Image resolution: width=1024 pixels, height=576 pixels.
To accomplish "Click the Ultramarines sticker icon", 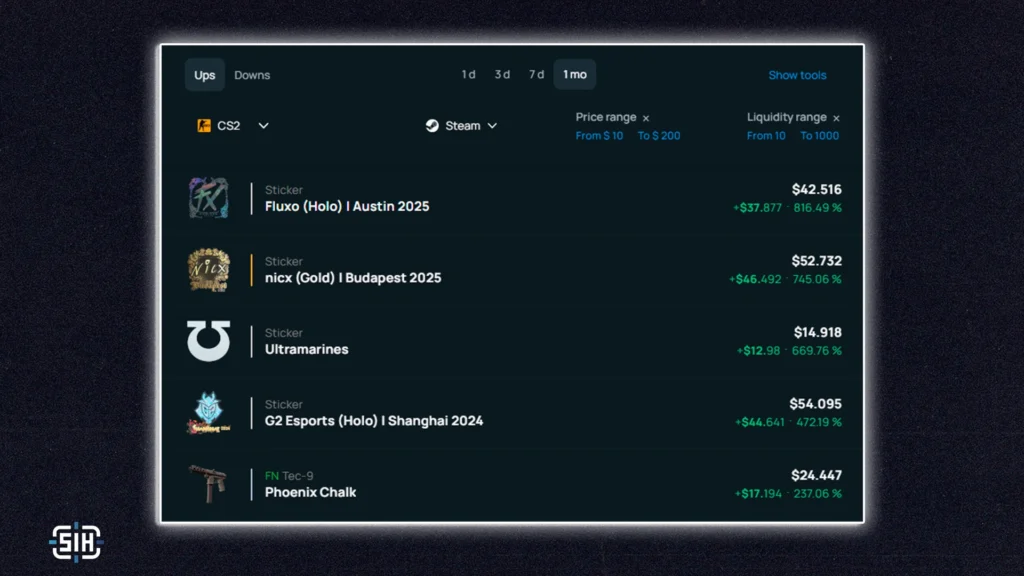I will coord(208,341).
